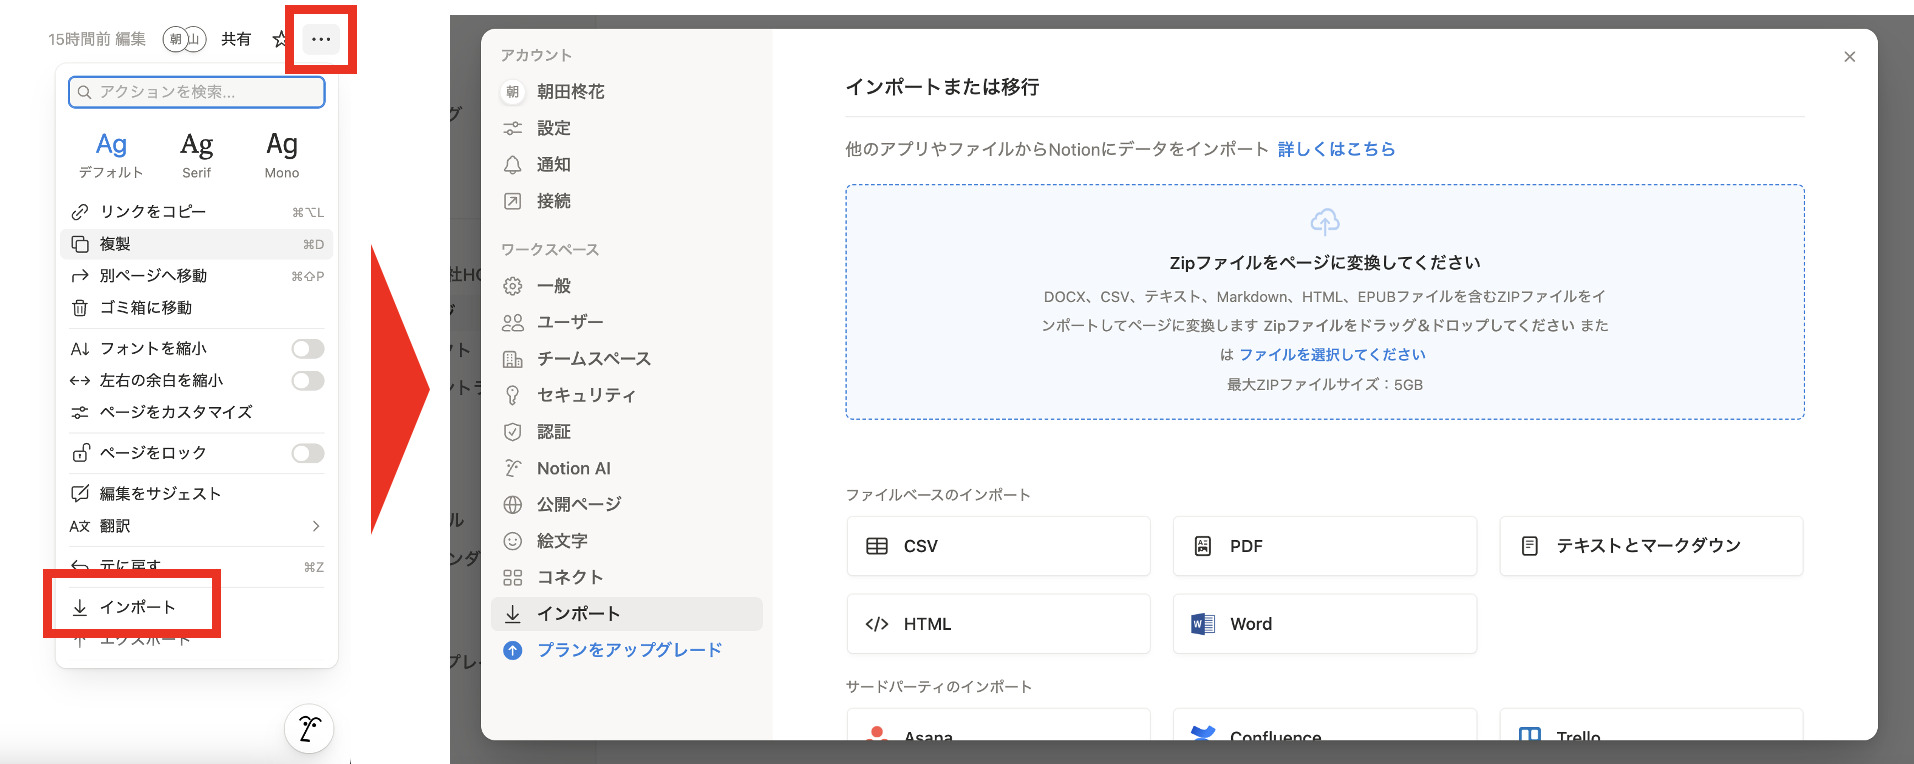Image resolution: width=1914 pixels, height=764 pixels.
Task: Click the smiley icon beside 絵文字
Action: pos(513,541)
